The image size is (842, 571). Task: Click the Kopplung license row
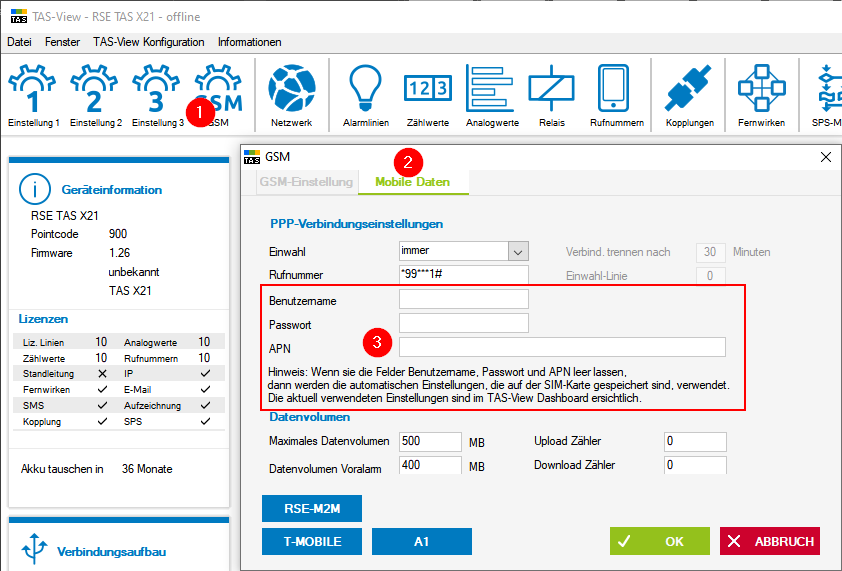(66, 422)
